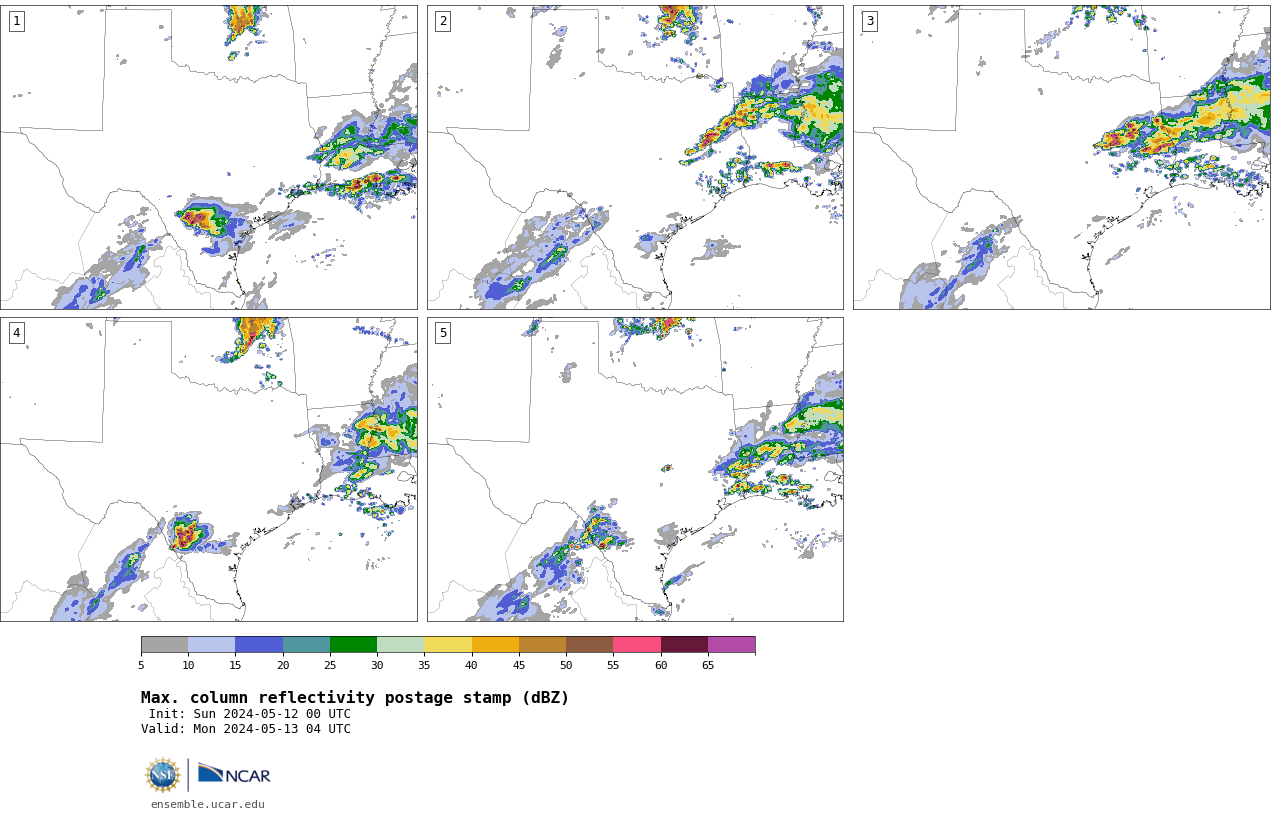The height and width of the screenshot is (815, 1280).
Task: Select the pink 55-60 dBZ swatch
Action: [x=637, y=644]
